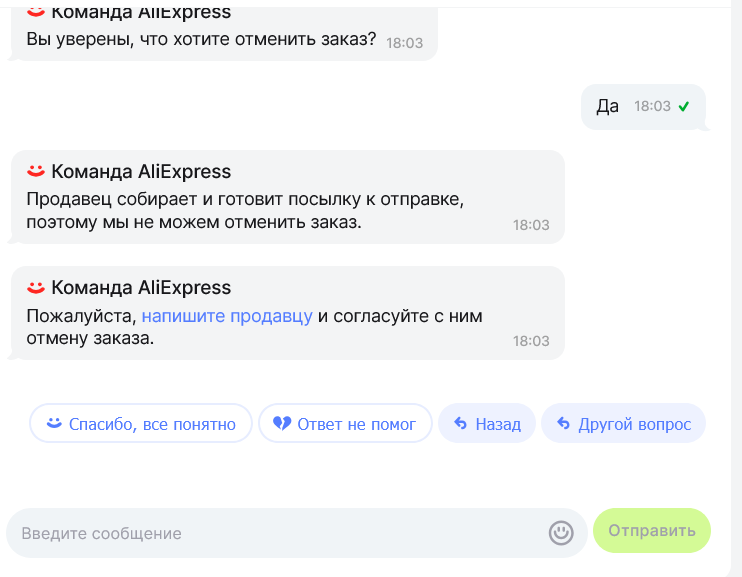Image resolution: width=742 pixels, height=577 pixels.
Task: Click AliExpress logo above "Вы уверены" message
Action: pos(36,12)
